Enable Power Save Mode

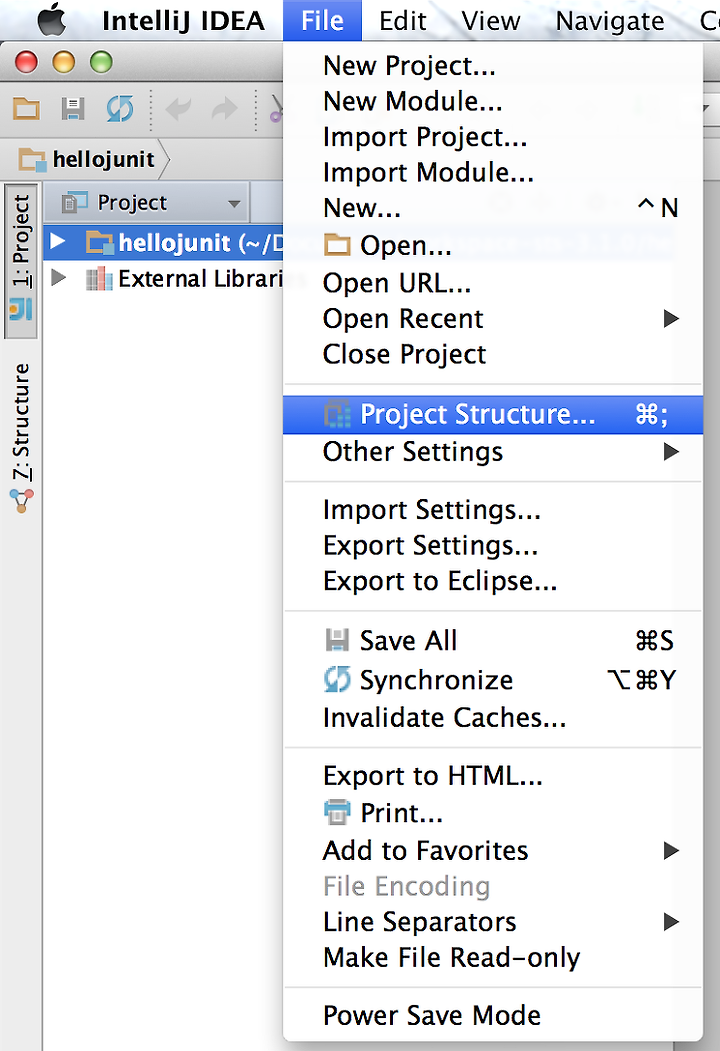point(431,1015)
